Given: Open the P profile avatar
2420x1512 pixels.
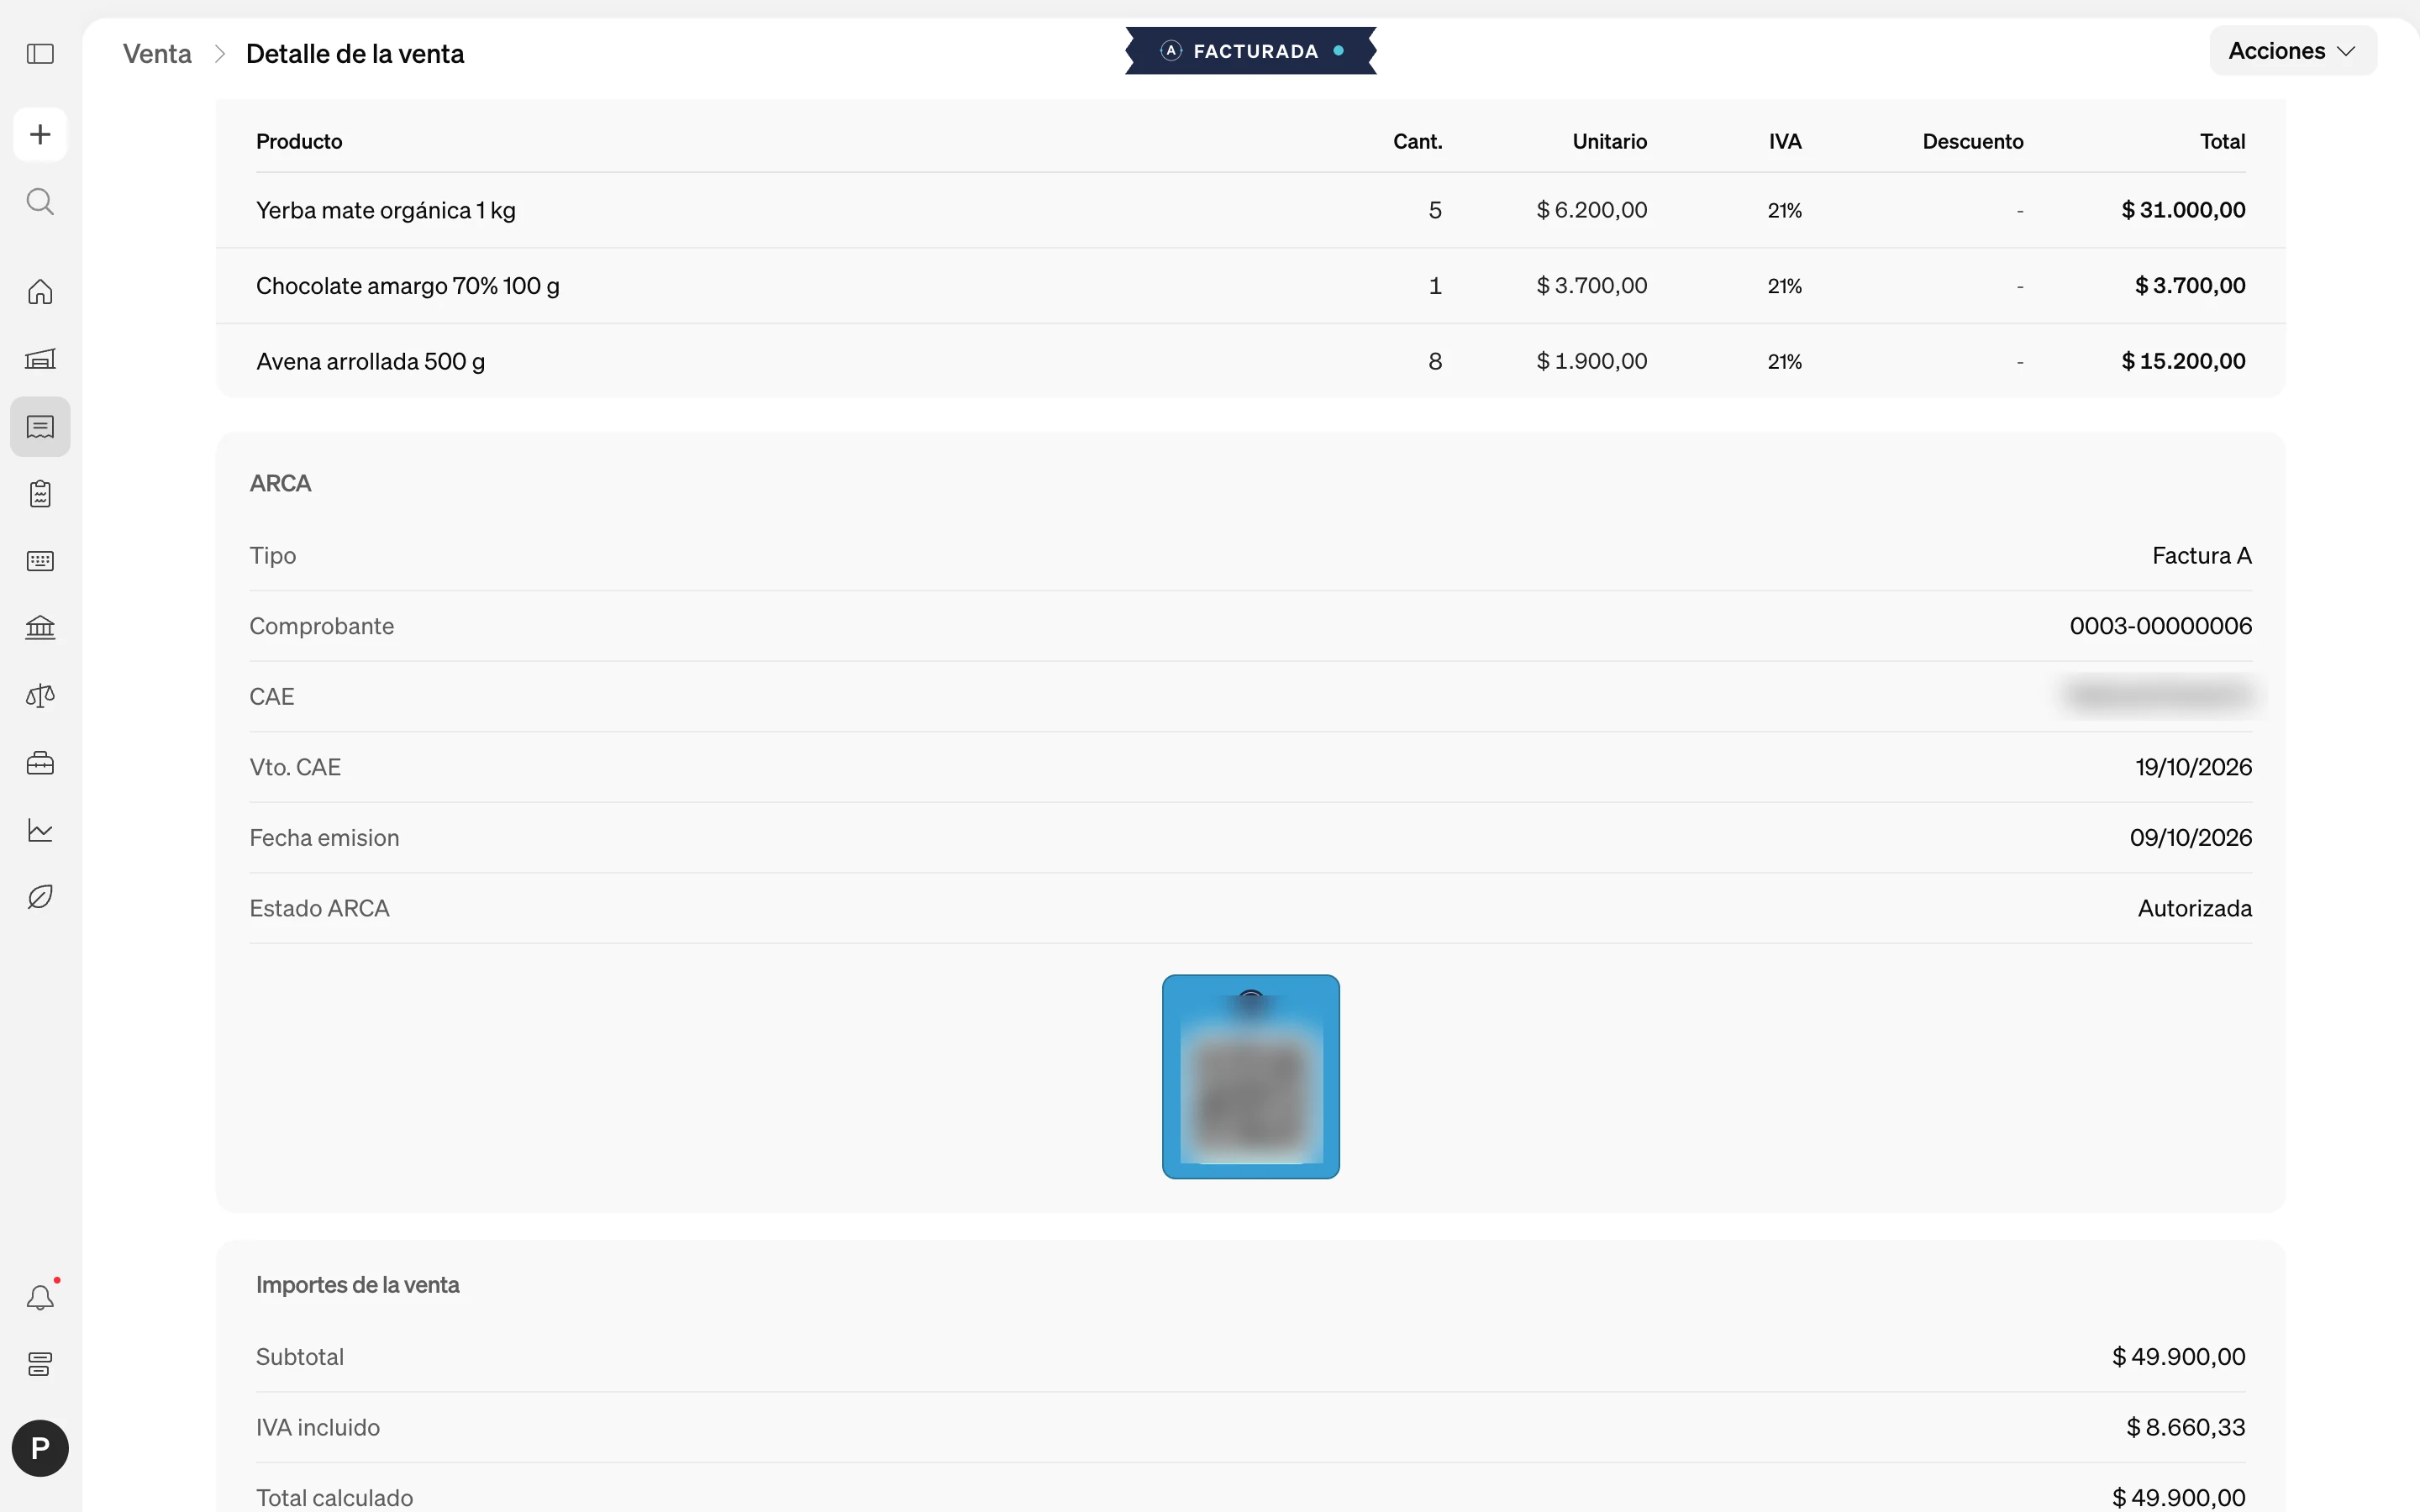Looking at the screenshot, I should (40, 1448).
